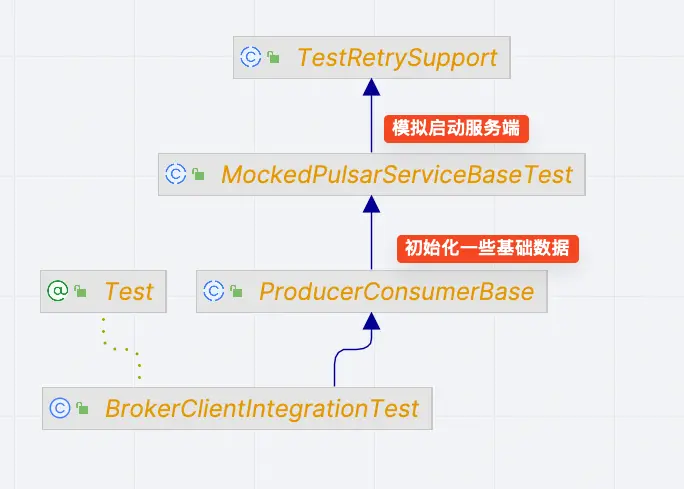Click the green lock icon on ProducerConsumerBase

[236, 293]
